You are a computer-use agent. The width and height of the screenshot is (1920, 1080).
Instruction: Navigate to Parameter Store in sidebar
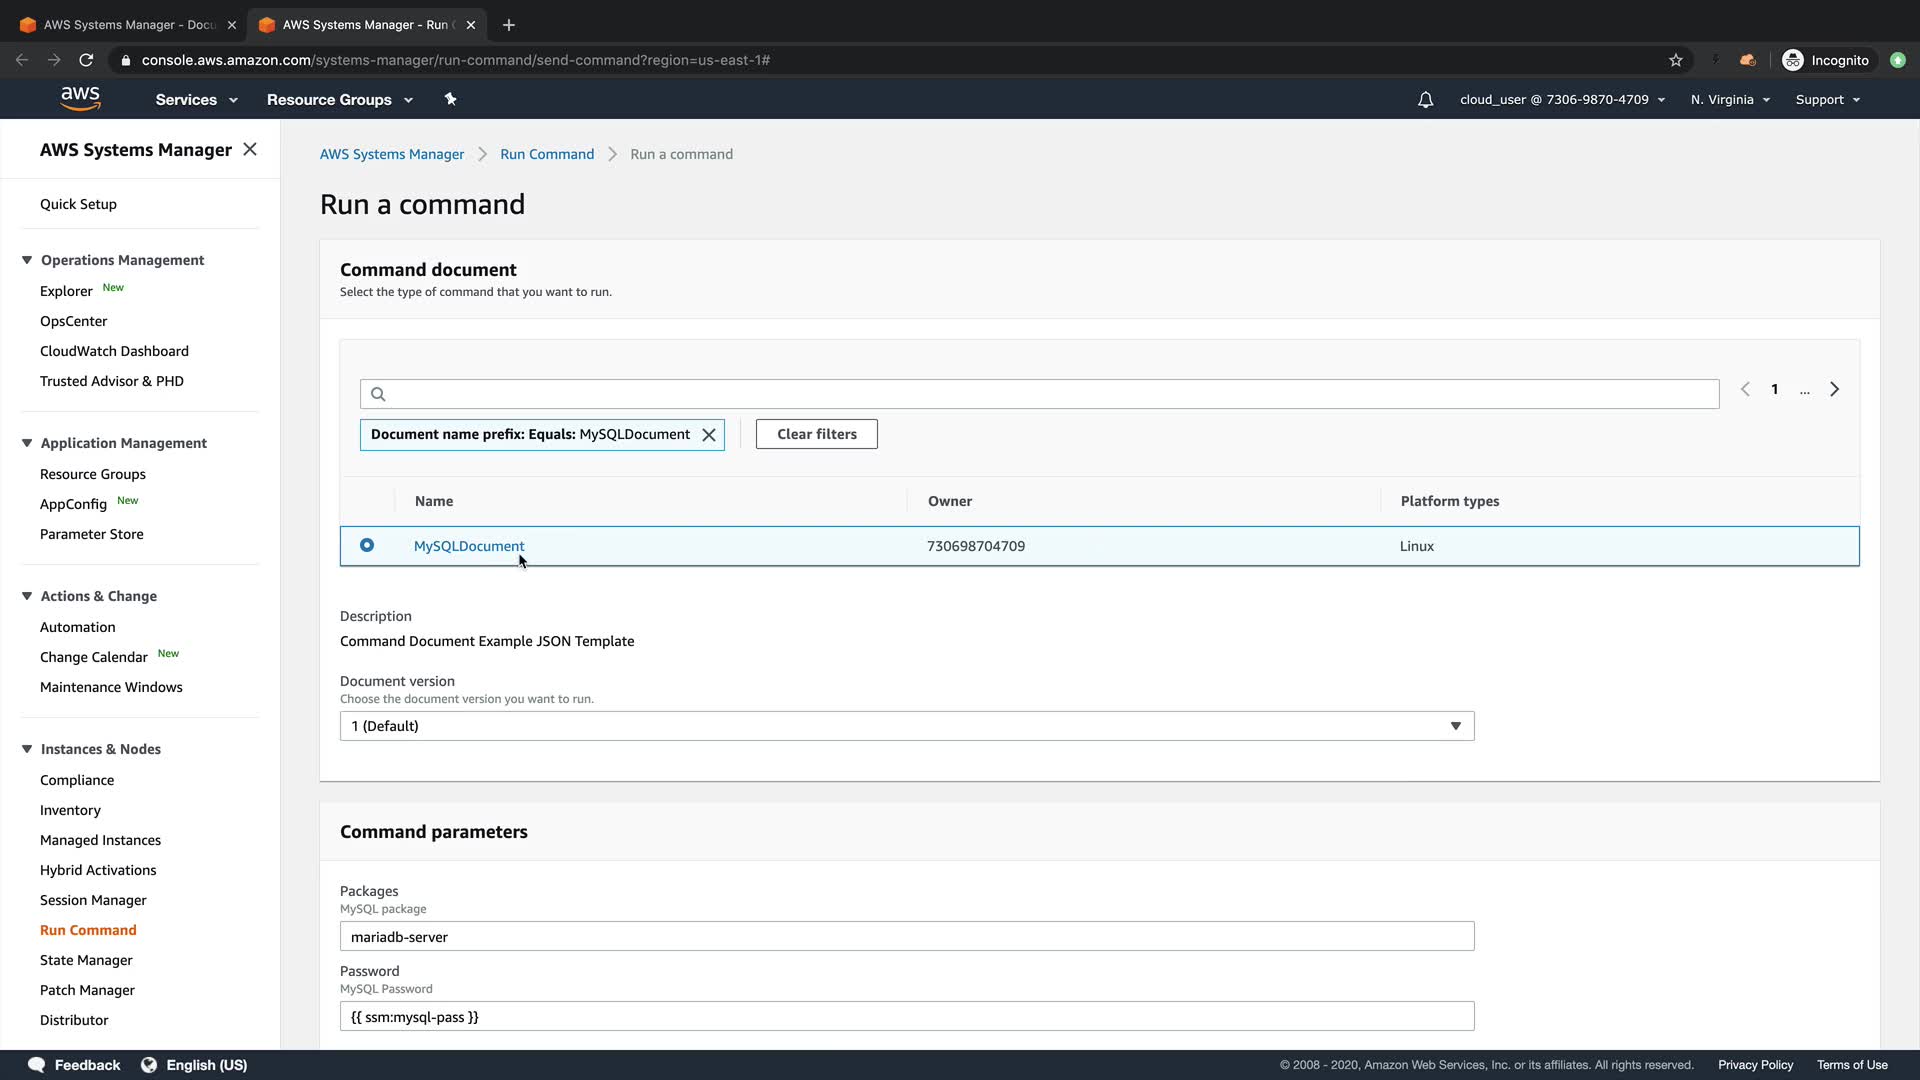click(92, 534)
